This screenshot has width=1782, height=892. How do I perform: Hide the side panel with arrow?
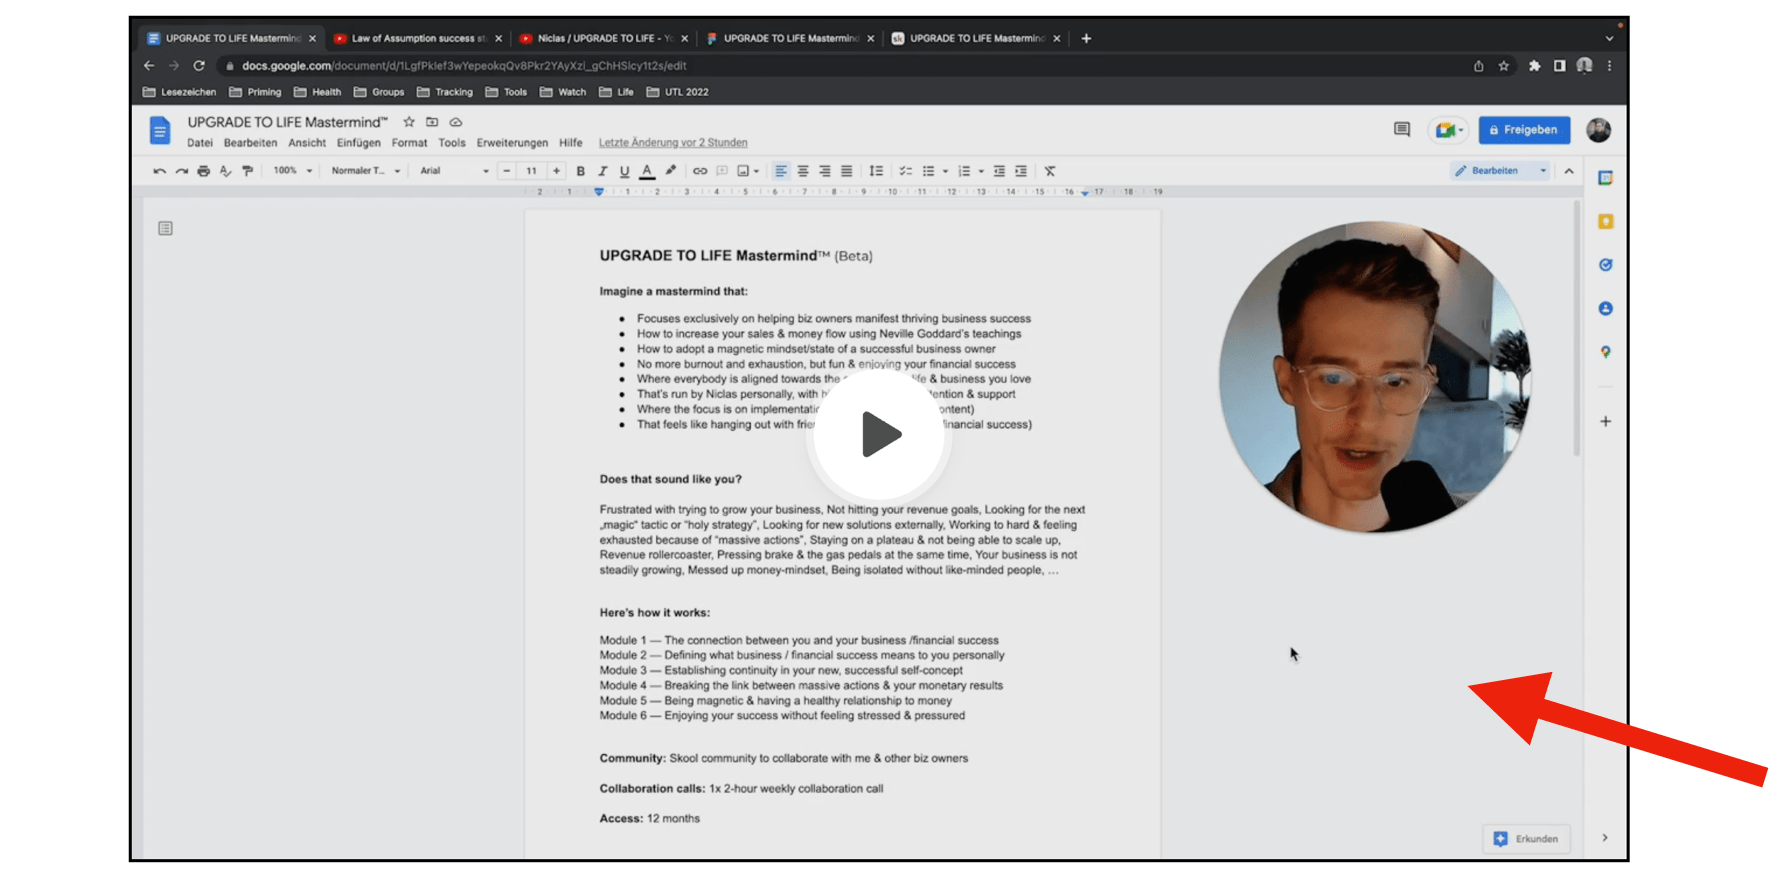[1605, 838]
